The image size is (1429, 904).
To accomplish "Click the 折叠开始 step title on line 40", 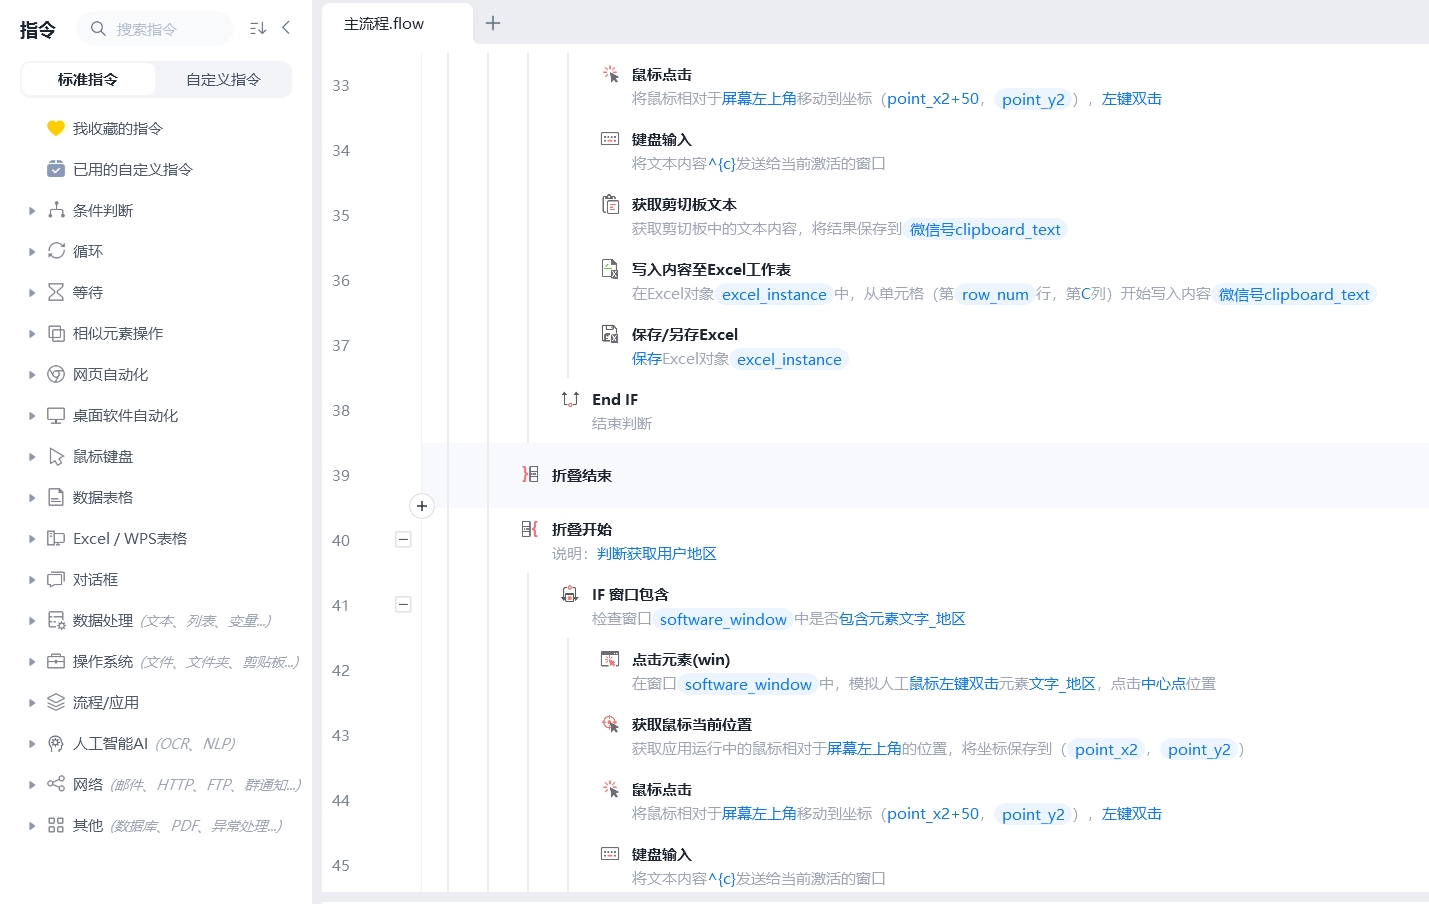I will [582, 529].
